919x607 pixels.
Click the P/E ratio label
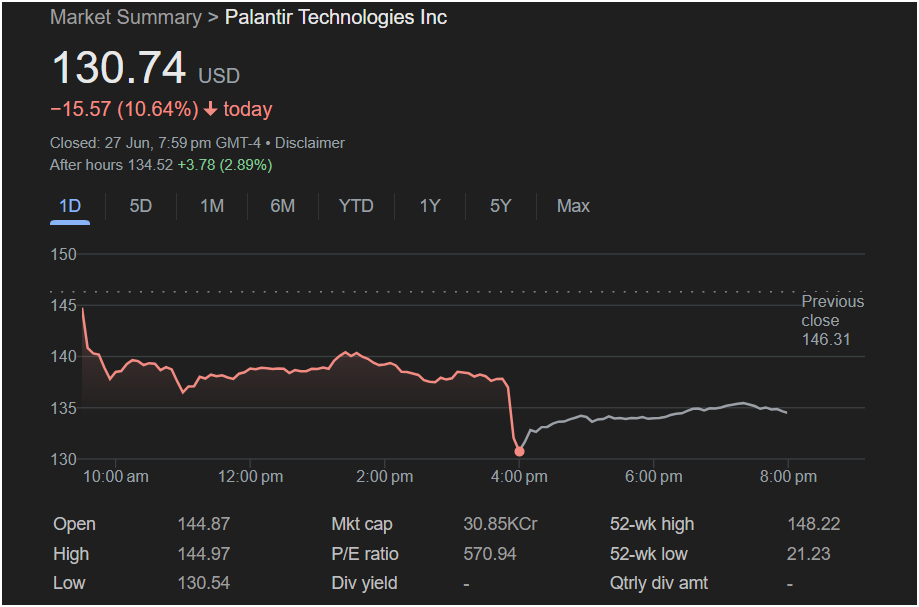coord(365,554)
